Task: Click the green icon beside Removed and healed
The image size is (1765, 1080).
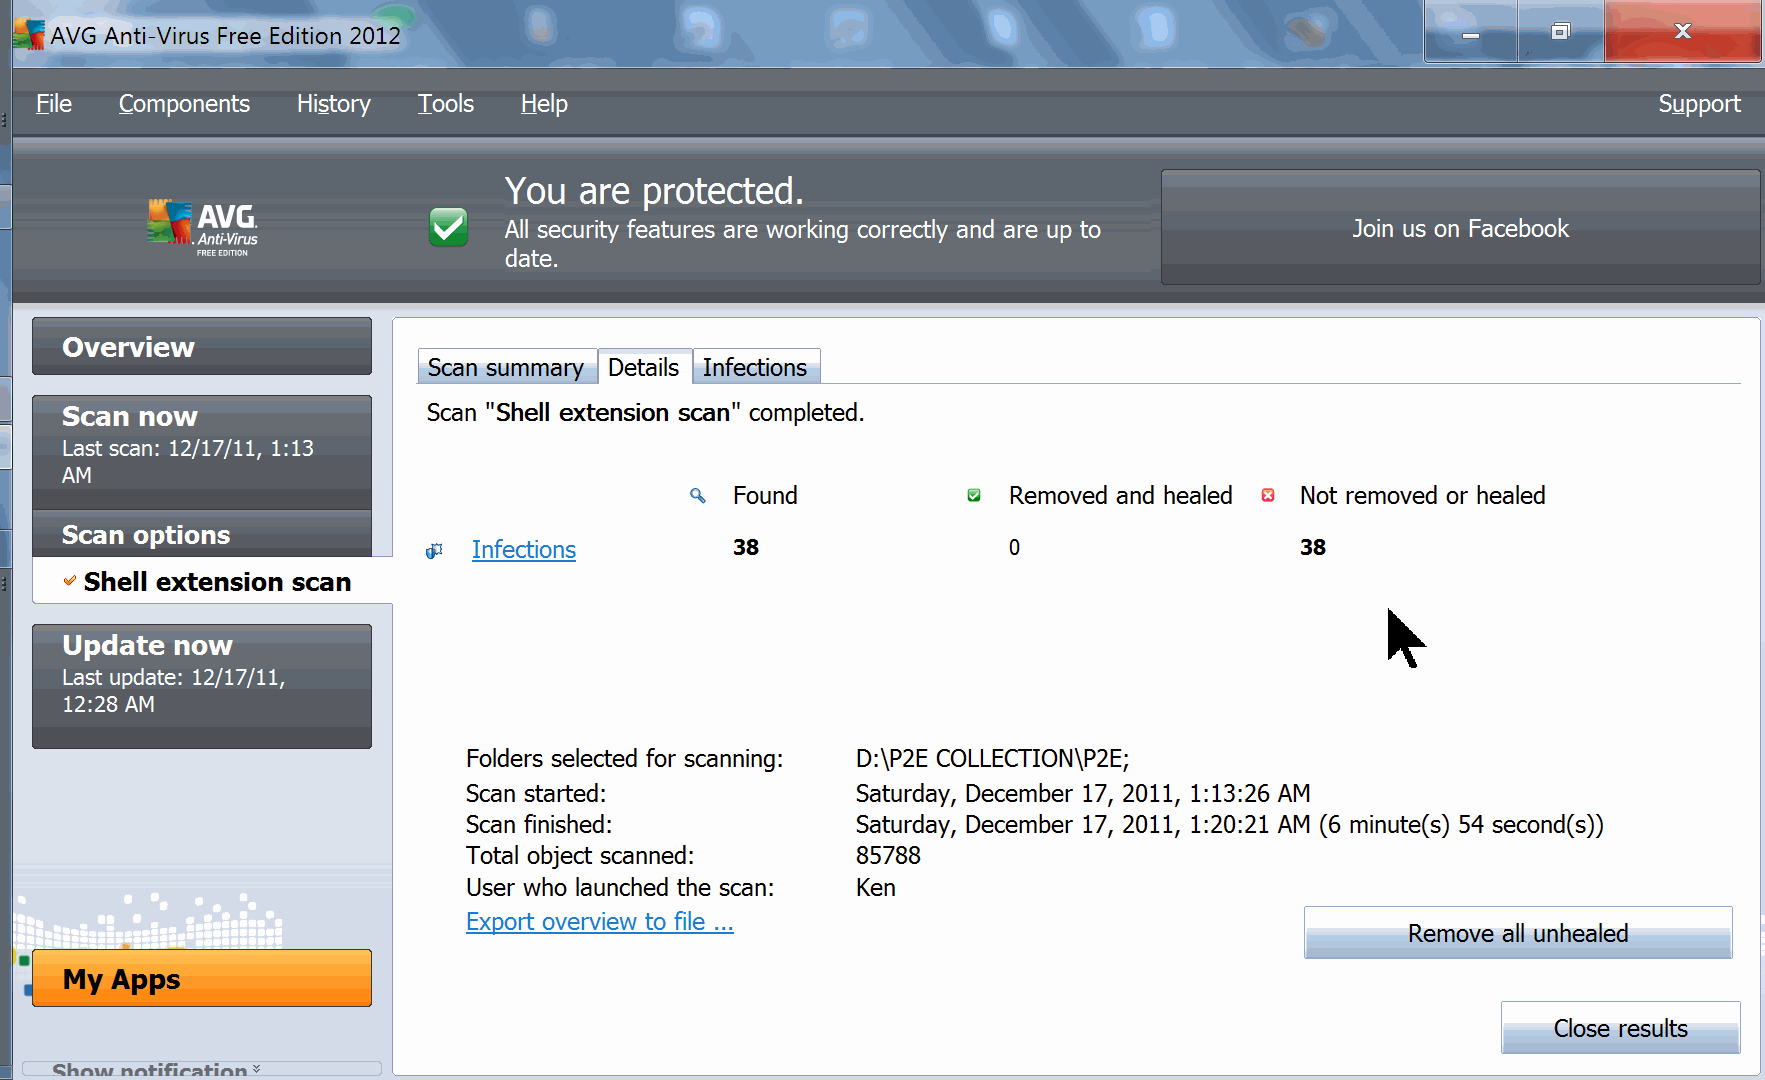Action: pos(974,495)
